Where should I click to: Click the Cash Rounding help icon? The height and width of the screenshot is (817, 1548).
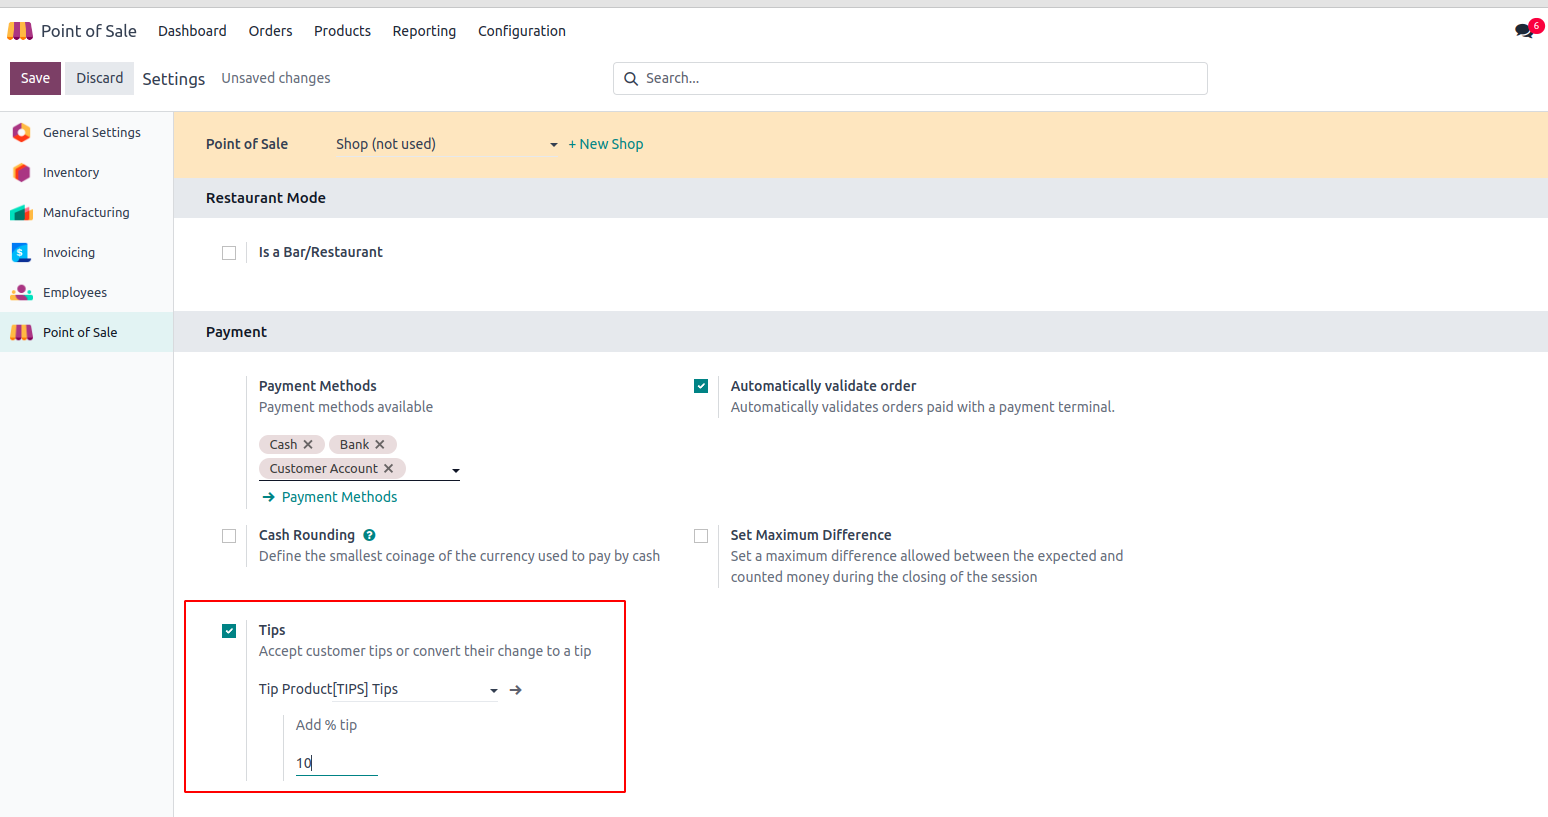369,535
